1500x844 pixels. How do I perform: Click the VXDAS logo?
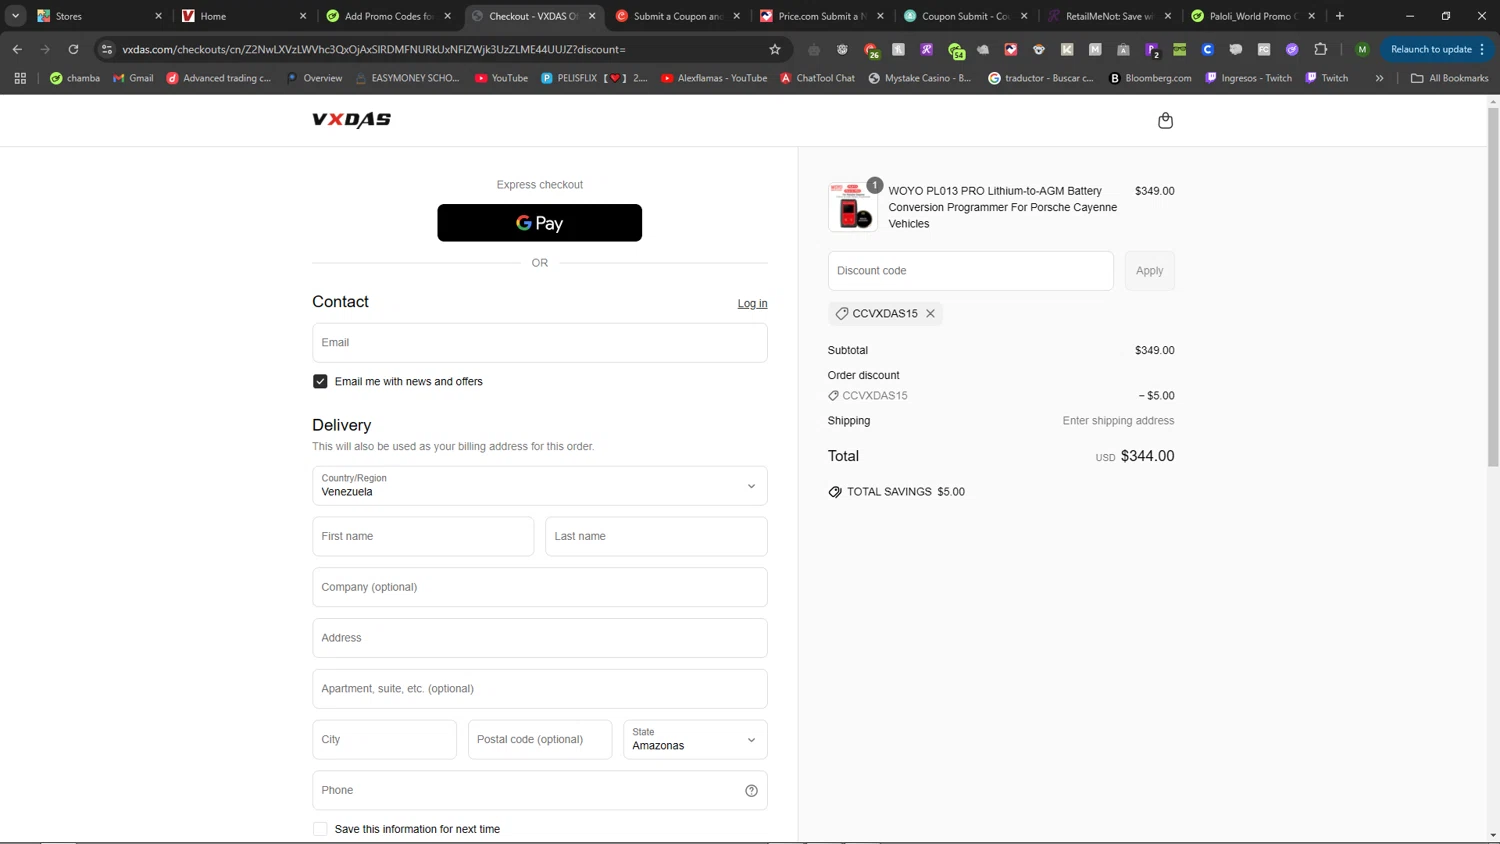[351, 120]
